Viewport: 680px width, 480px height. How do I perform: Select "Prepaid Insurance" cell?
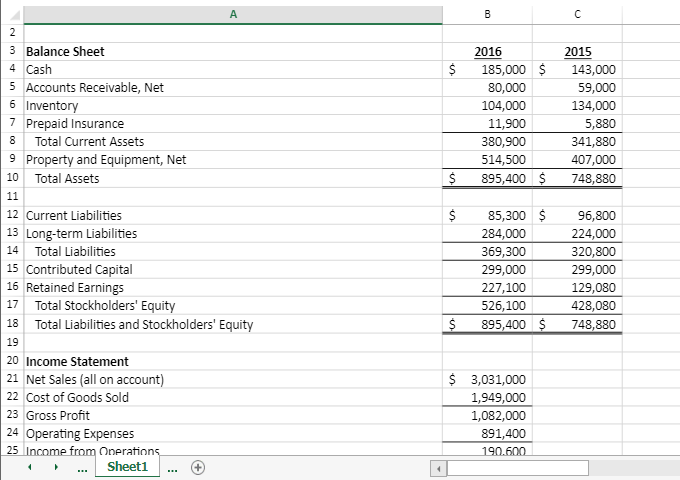pos(233,124)
